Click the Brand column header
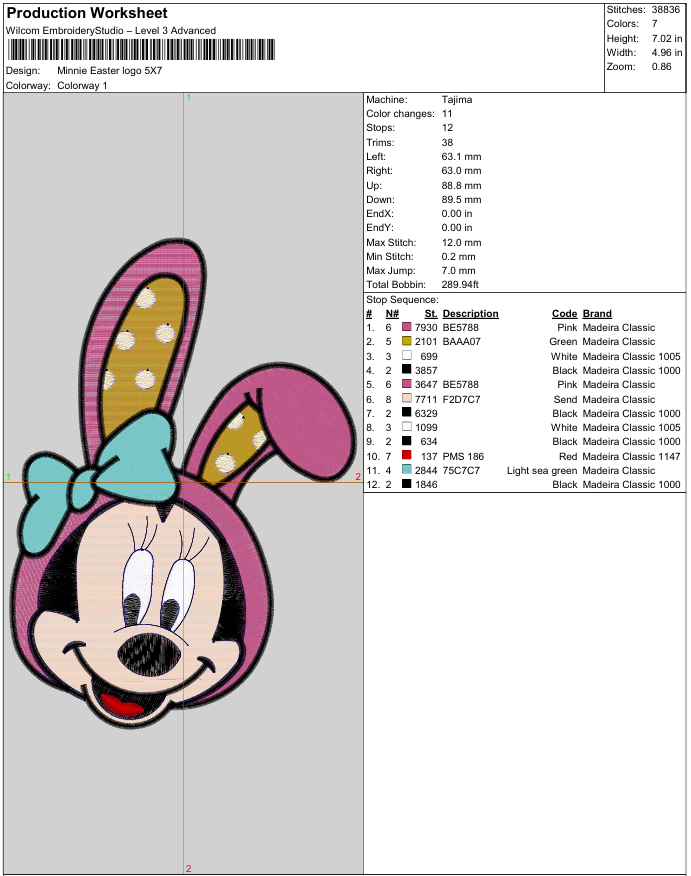Viewport: 691px width, 876px height. (597, 314)
